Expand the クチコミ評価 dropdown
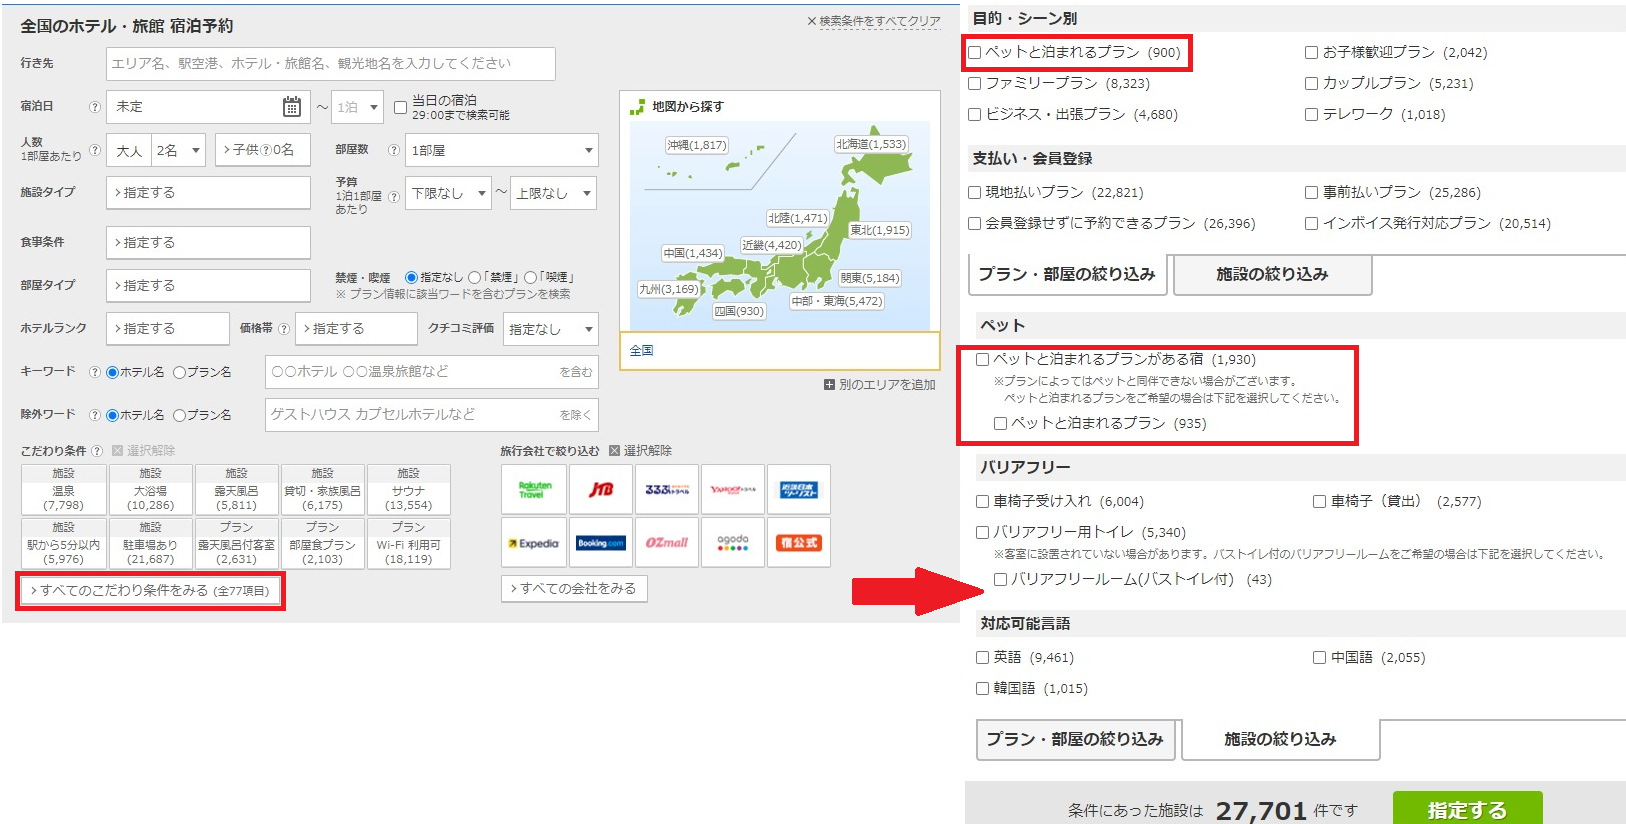The image size is (1626, 824). pos(550,329)
